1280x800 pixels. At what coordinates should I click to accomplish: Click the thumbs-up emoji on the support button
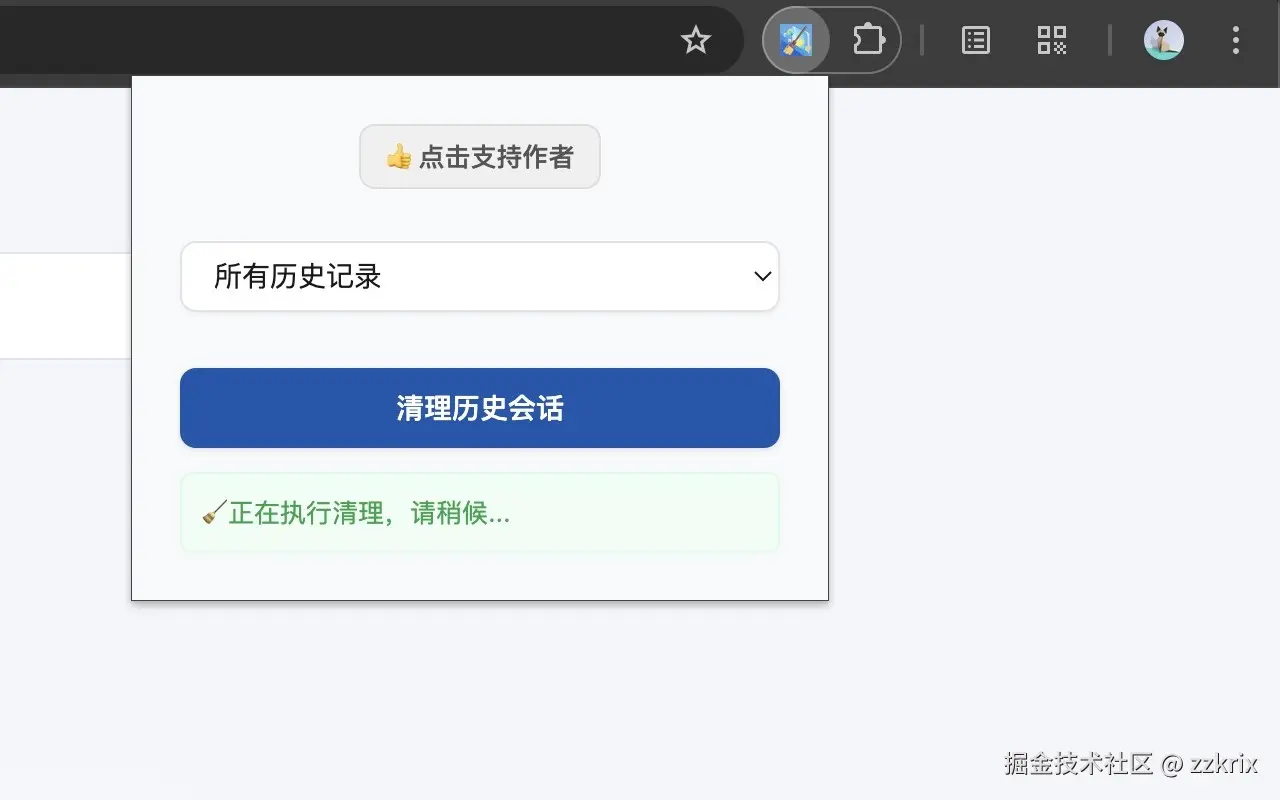point(399,156)
